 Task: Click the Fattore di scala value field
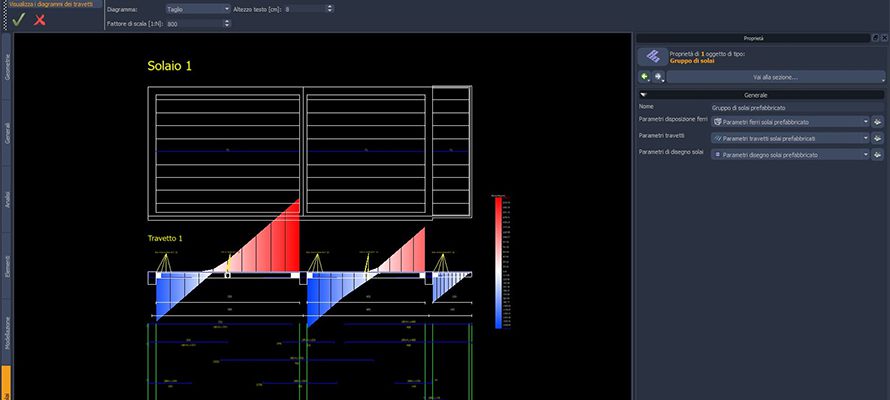[x=195, y=24]
